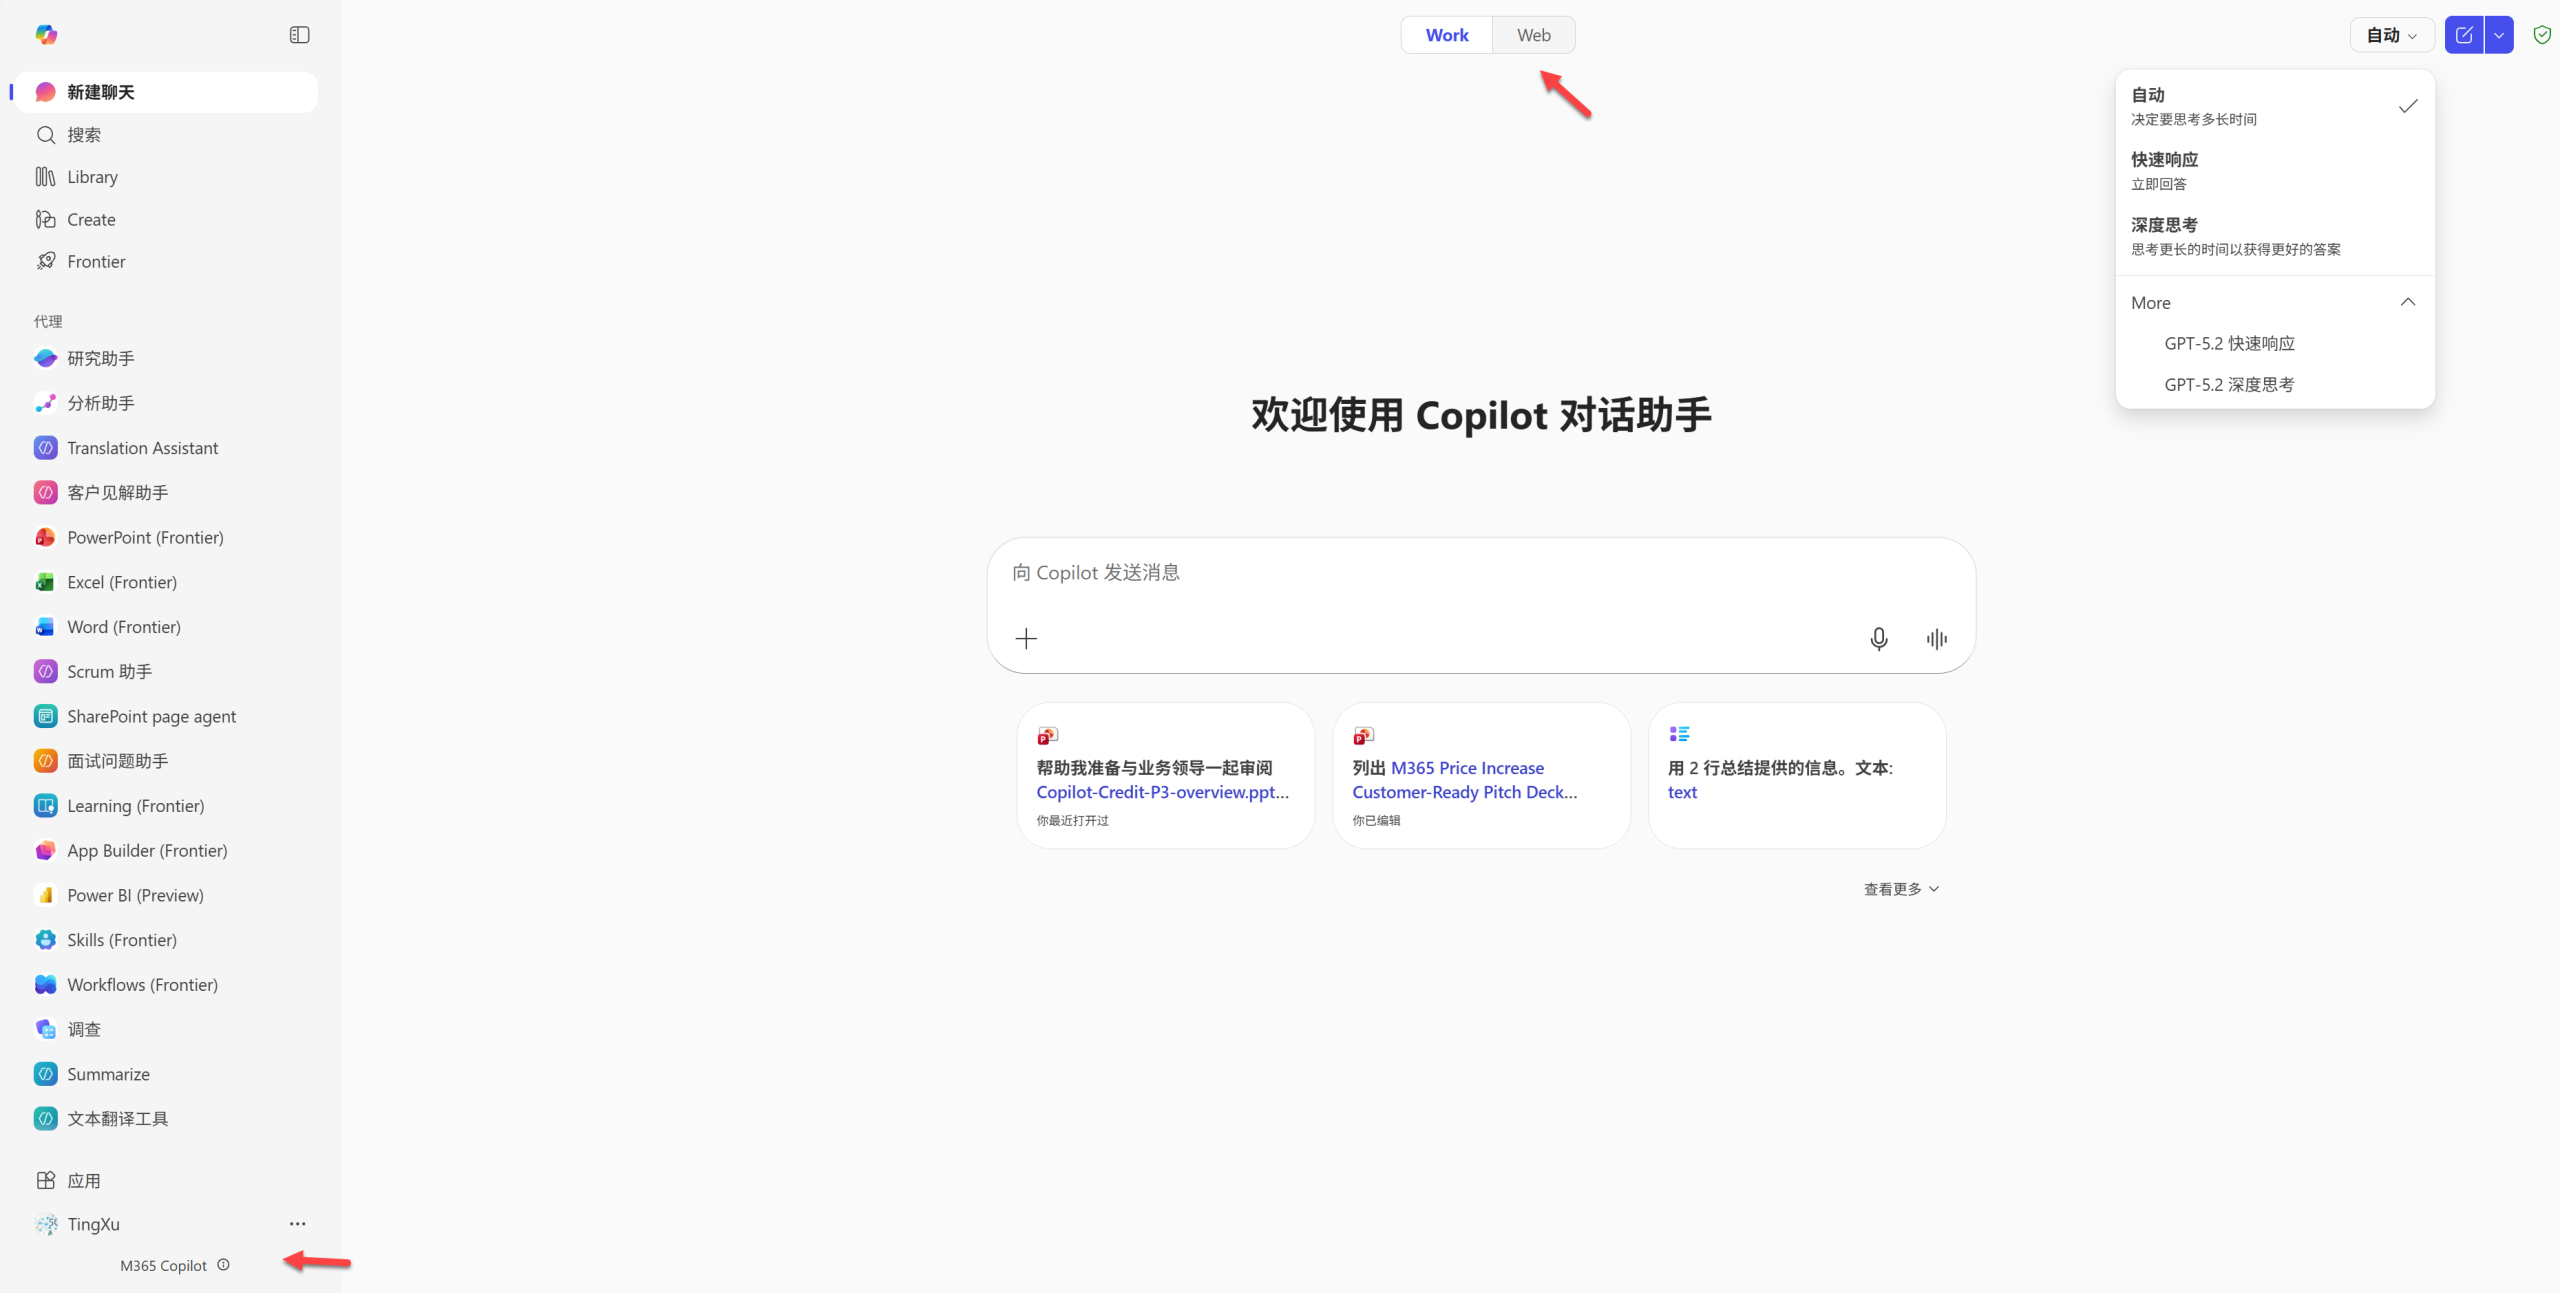Collapse the More models section

(x=2407, y=302)
